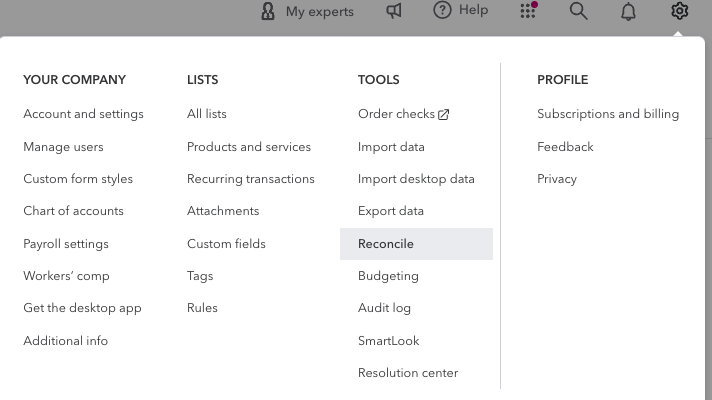
Task: Select Tags list
Action: 200,276
